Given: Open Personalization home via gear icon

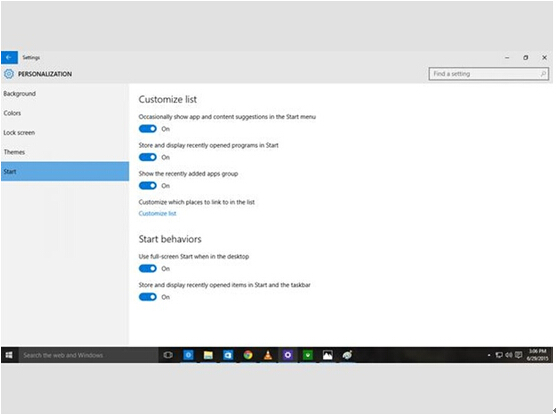Looking at the screenshot, I should click(9, 74).
